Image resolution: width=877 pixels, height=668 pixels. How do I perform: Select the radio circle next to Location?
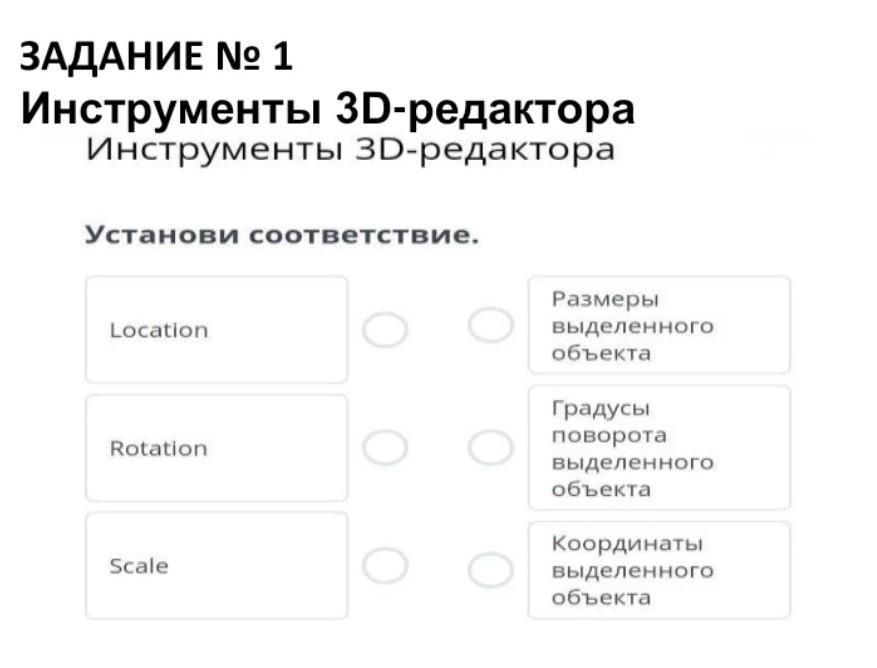click(385, 330)
